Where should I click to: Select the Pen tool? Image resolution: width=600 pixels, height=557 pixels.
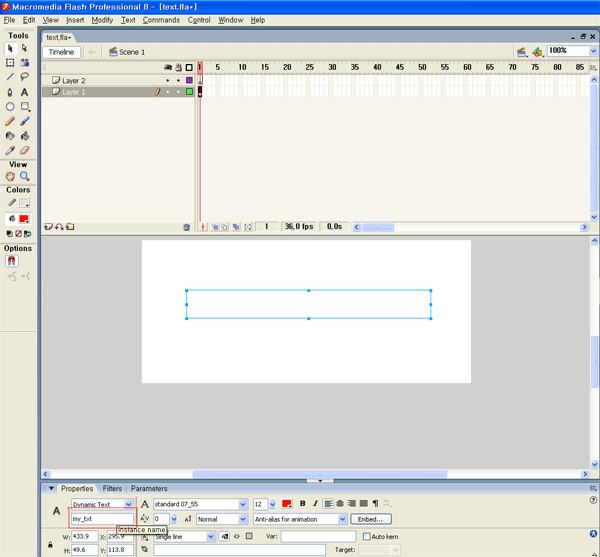point(10,92)
